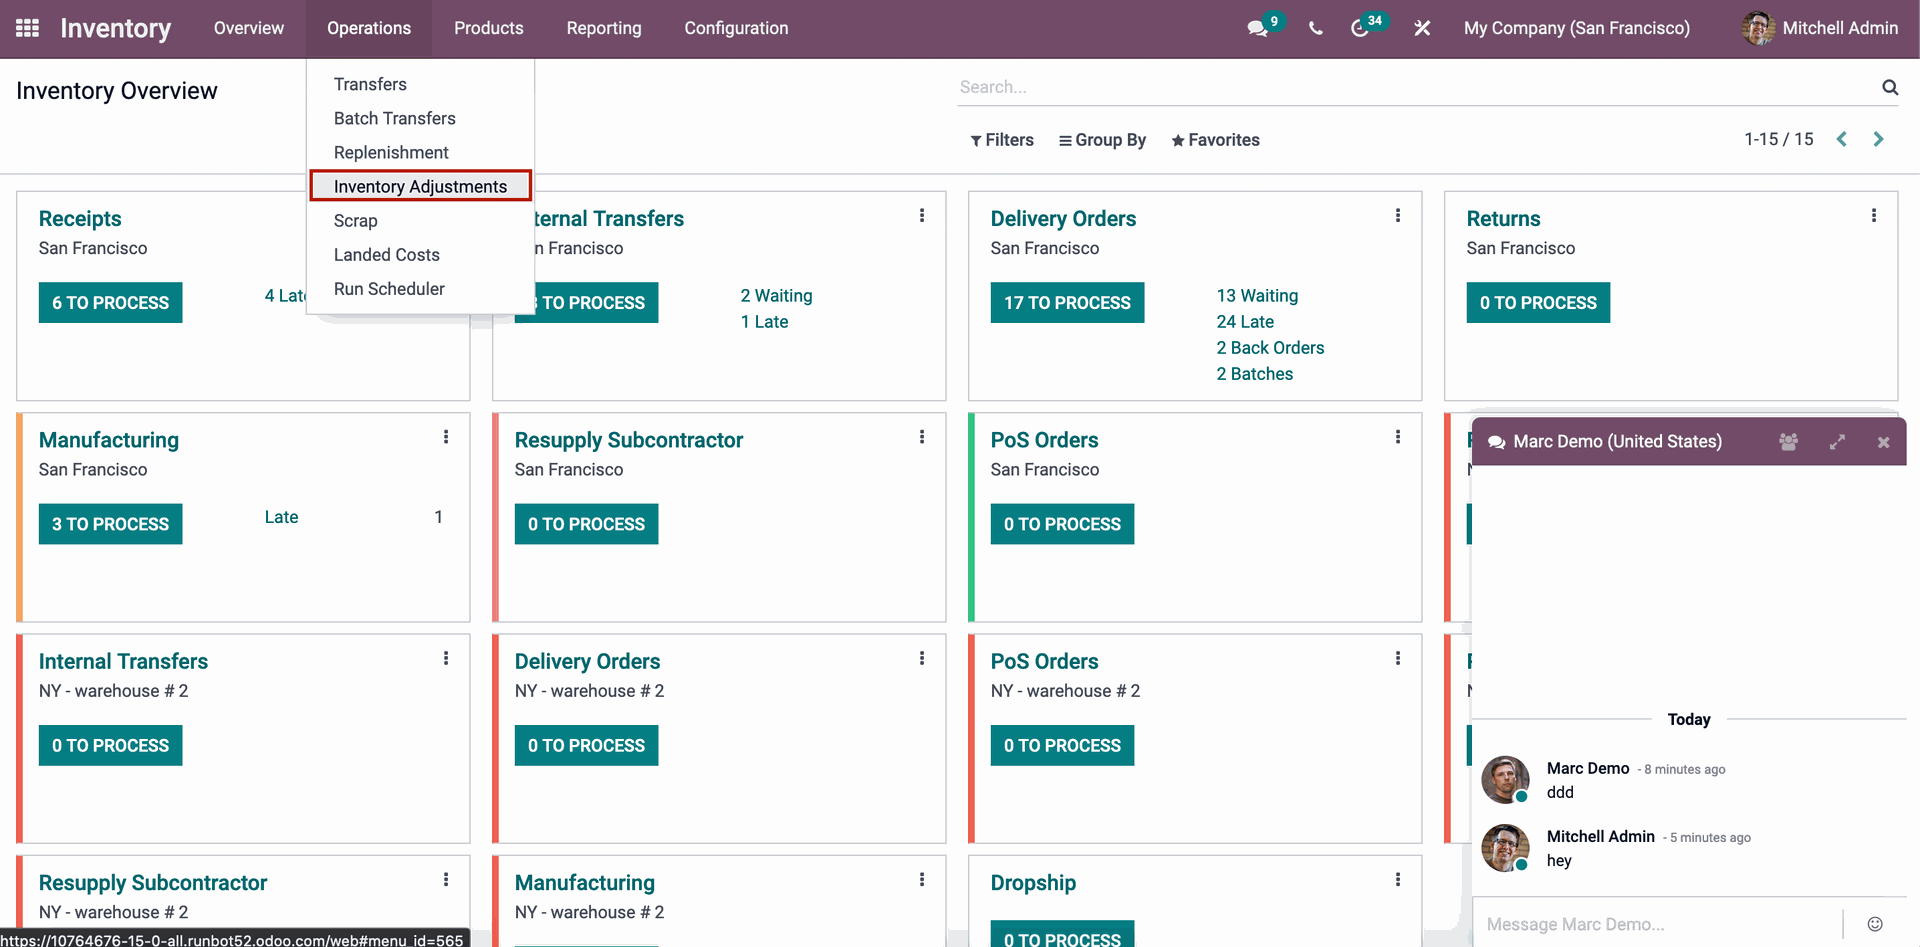The width and height of the screenshot is (1920, 947).
Task: Open kebab menu on San Francisco Resupply Subcontractor card
Action: [x=922, y=437]
